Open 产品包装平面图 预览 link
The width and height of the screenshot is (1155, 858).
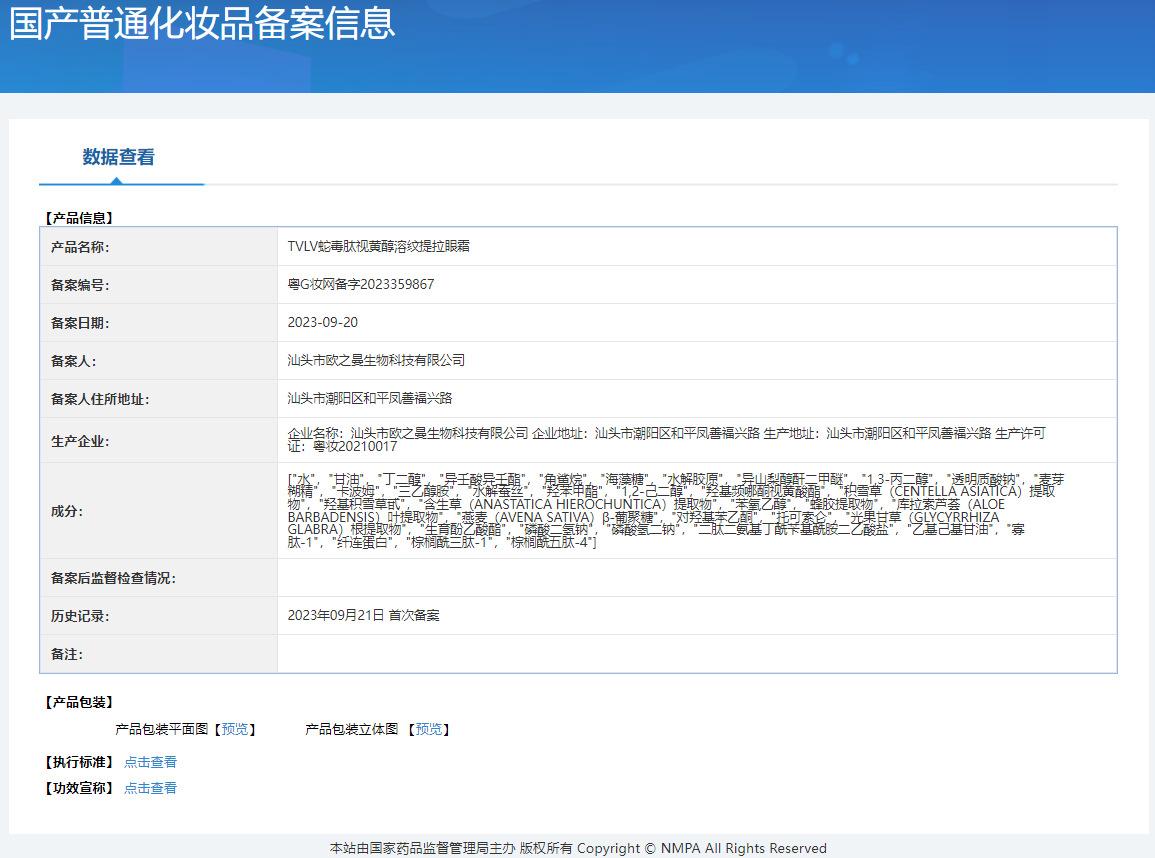point(235,730)
